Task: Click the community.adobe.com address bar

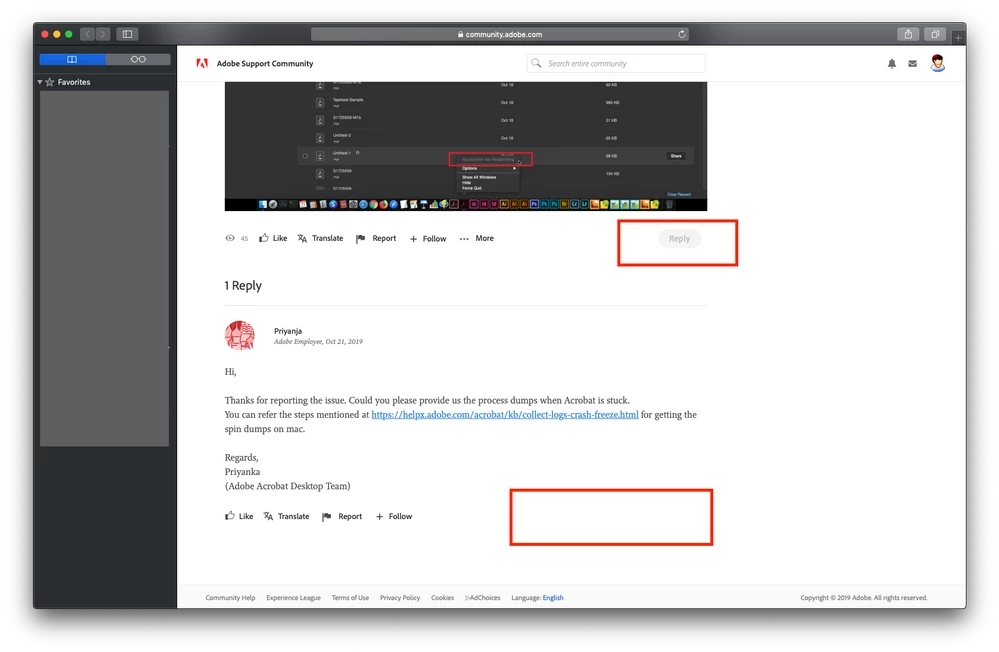Action: [x=500, y=34]
